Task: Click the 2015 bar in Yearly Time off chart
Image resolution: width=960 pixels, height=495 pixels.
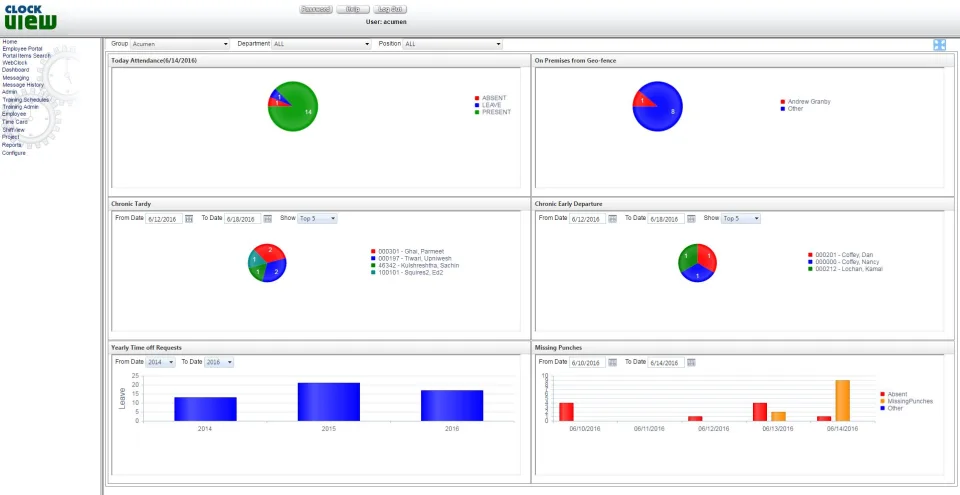Action: tap(329, 402)
